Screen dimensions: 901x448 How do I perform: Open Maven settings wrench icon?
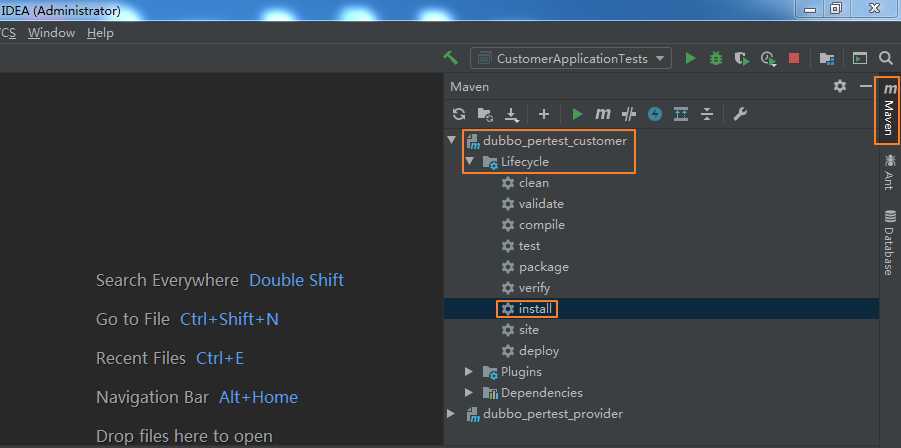click(740, 114)
